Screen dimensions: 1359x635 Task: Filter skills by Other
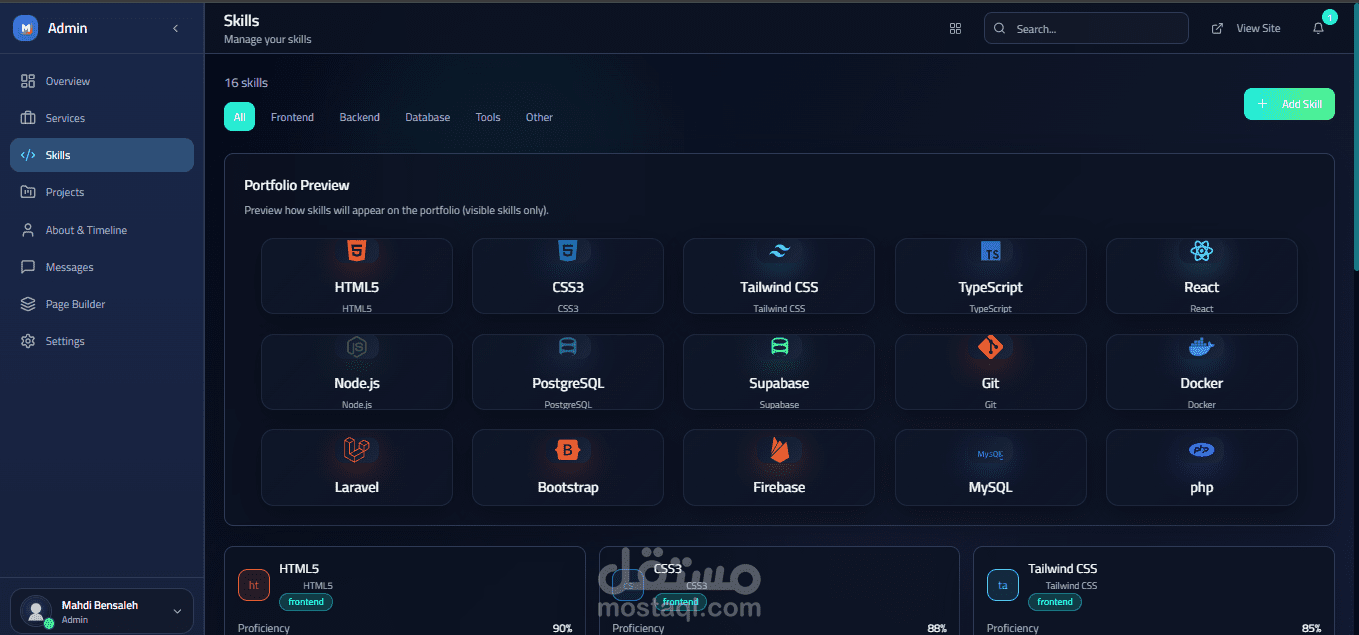pos(539,117)
